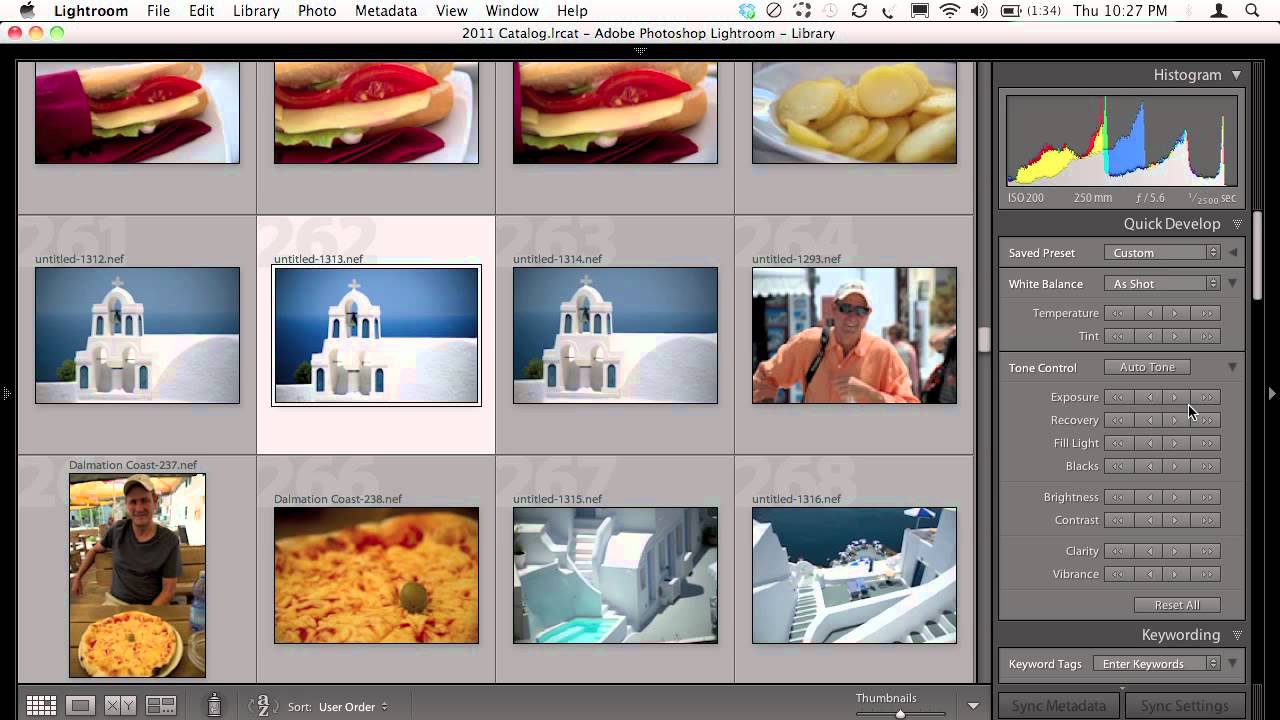This screenshot has height=720, width=1280.
Task: Collapse the Quick Develop panel
Action: tap(1237, 224)
